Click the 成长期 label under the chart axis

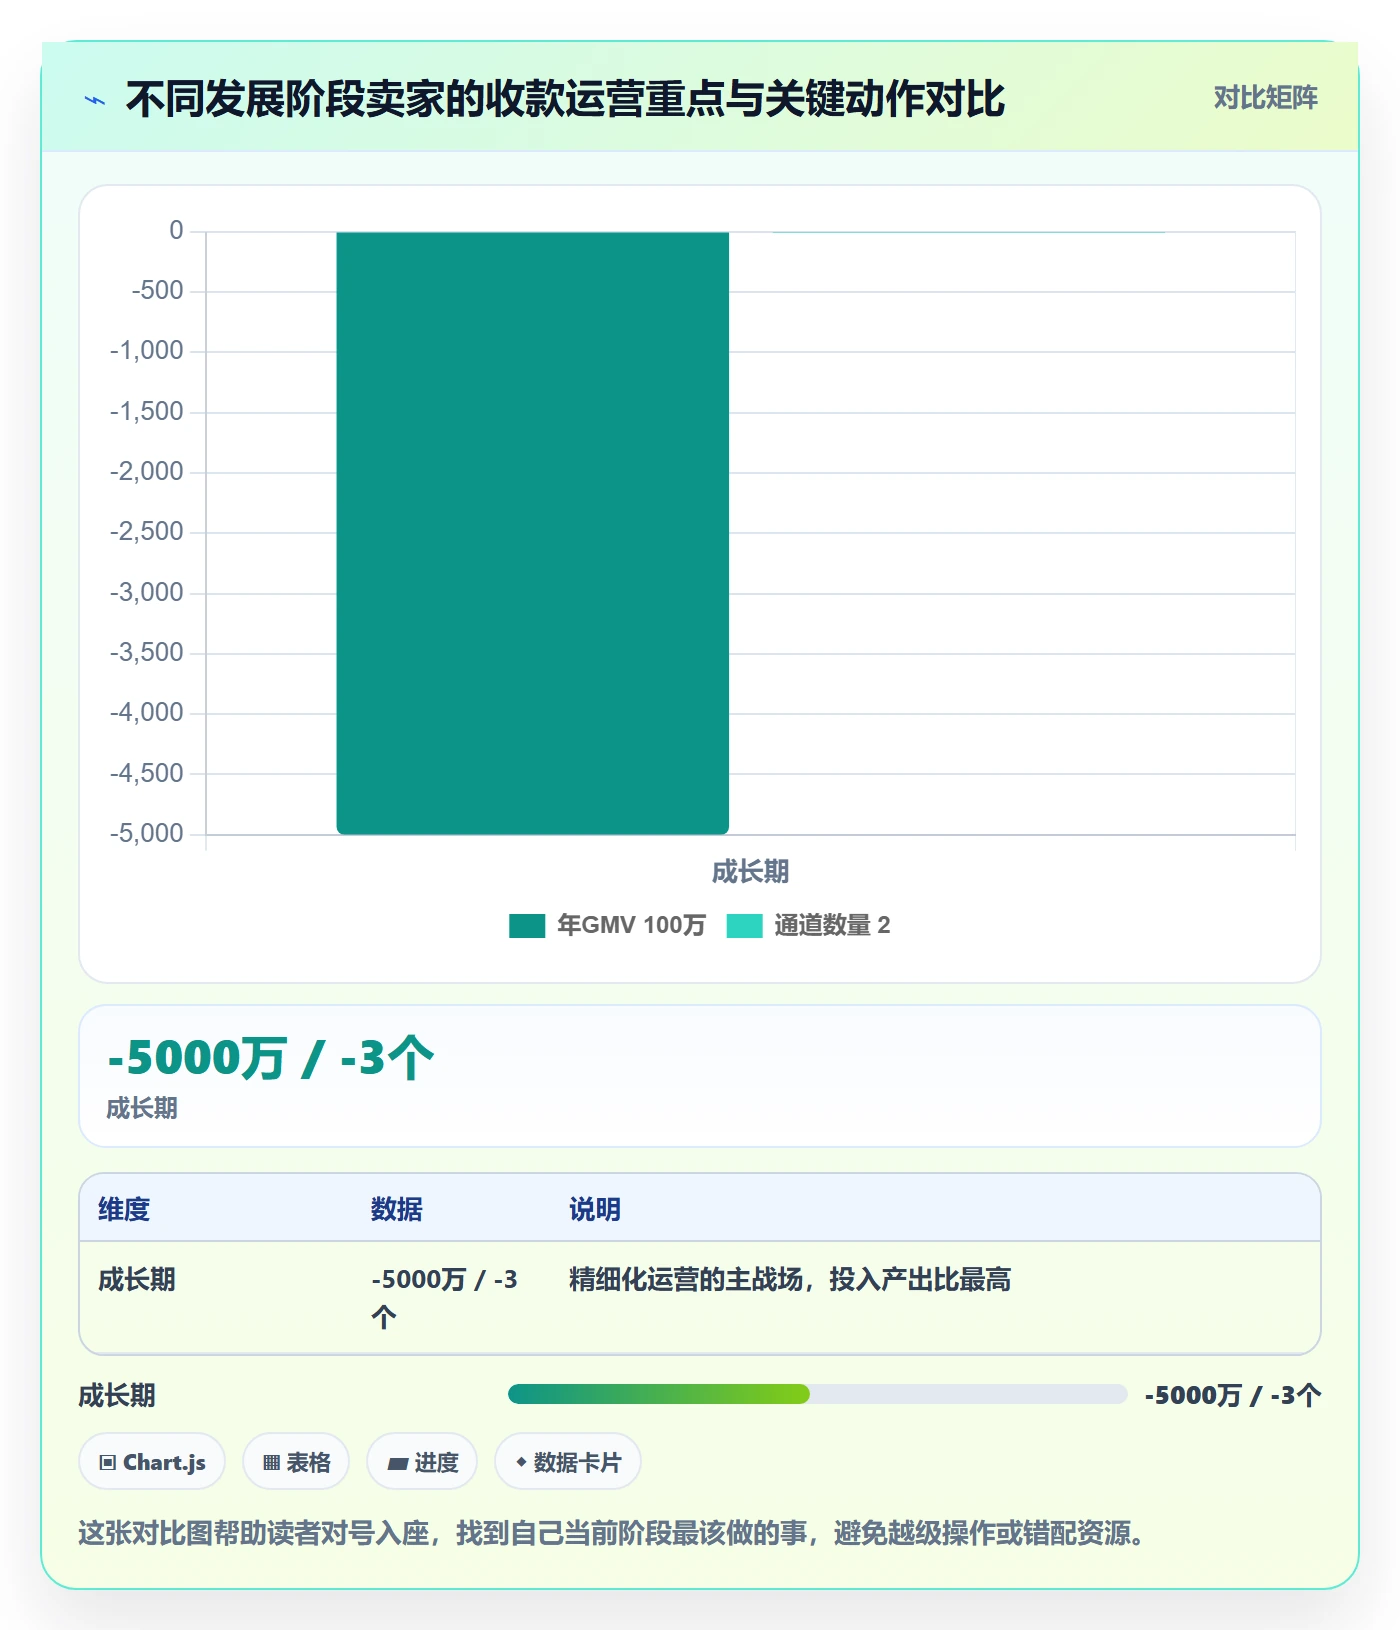tap(750, 872)
